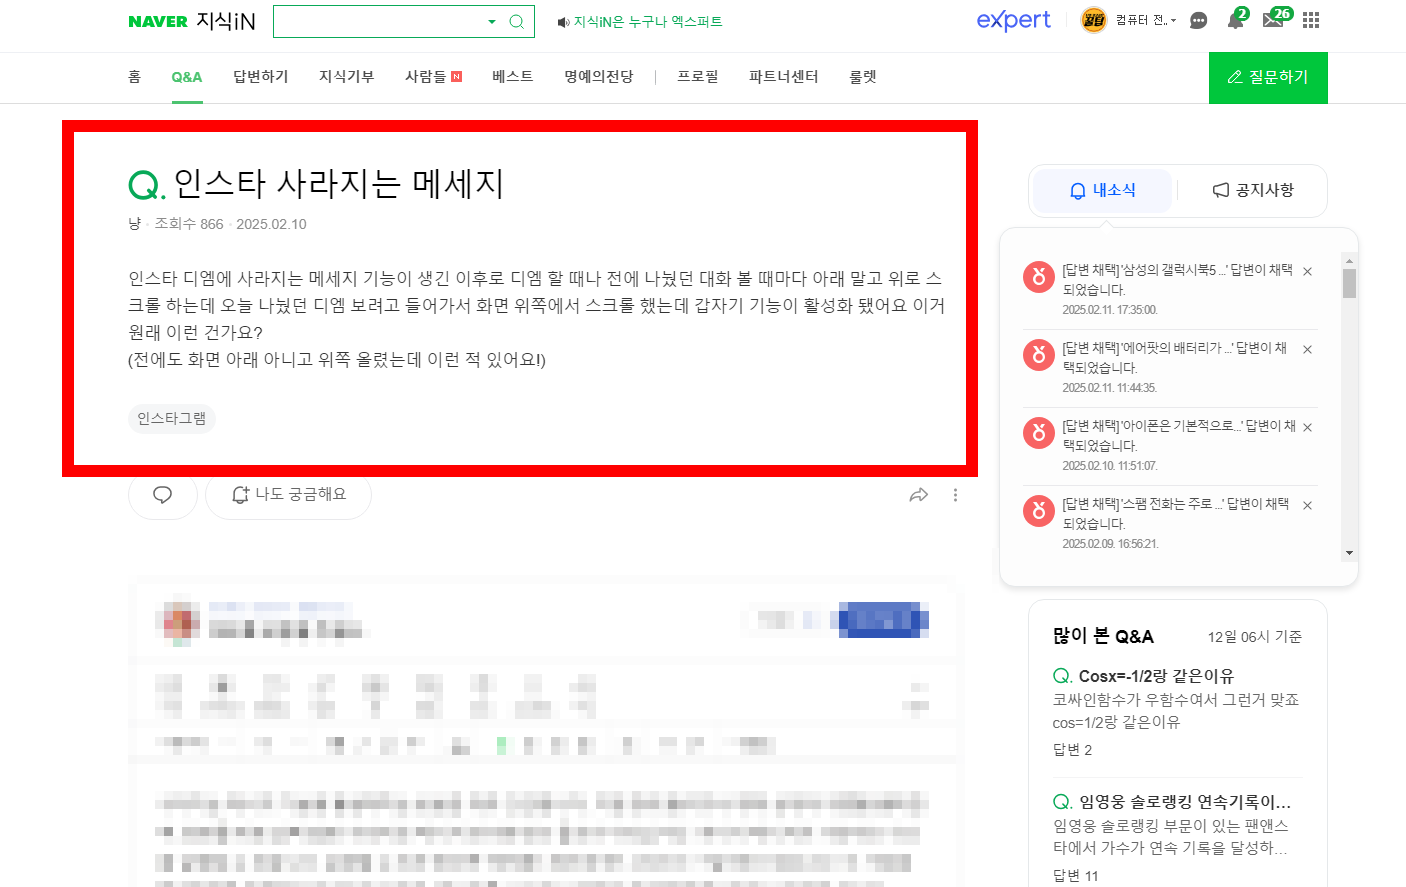The height and width of the screenshot is (887, 1406).
Task: Click the NAVER logo
Action: click(158, 21)
